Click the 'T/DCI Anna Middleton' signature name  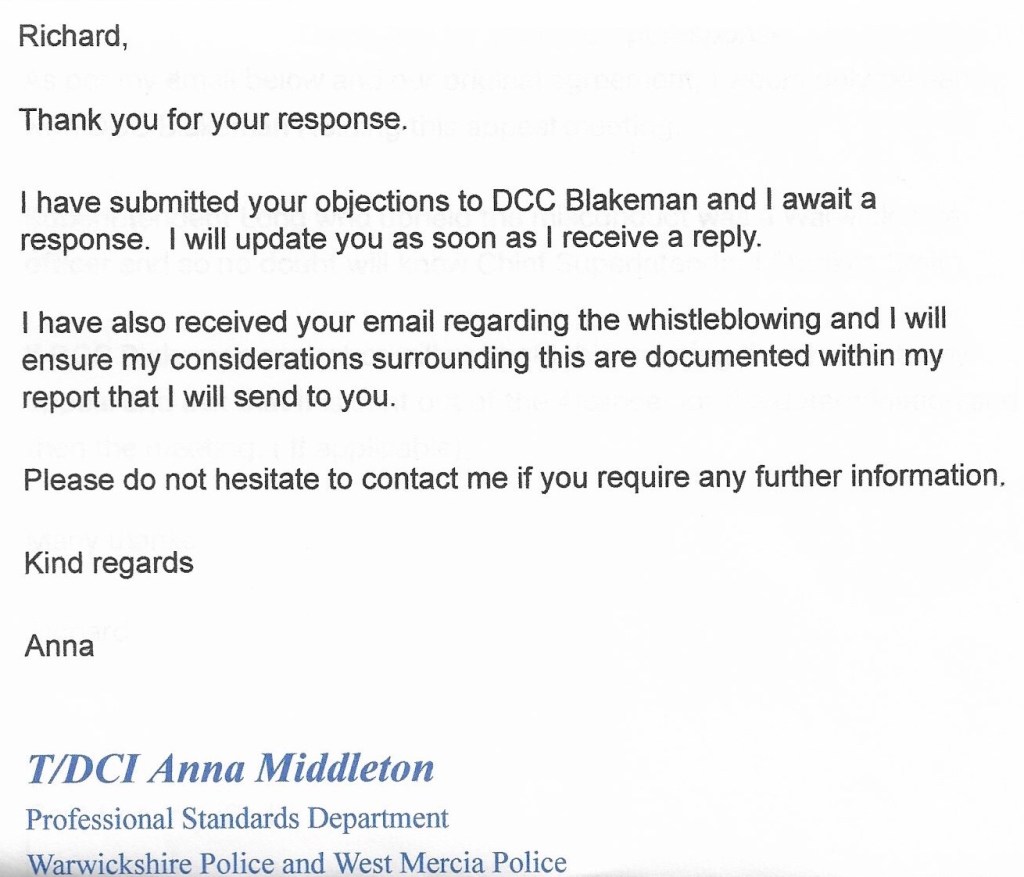(230, 768)
